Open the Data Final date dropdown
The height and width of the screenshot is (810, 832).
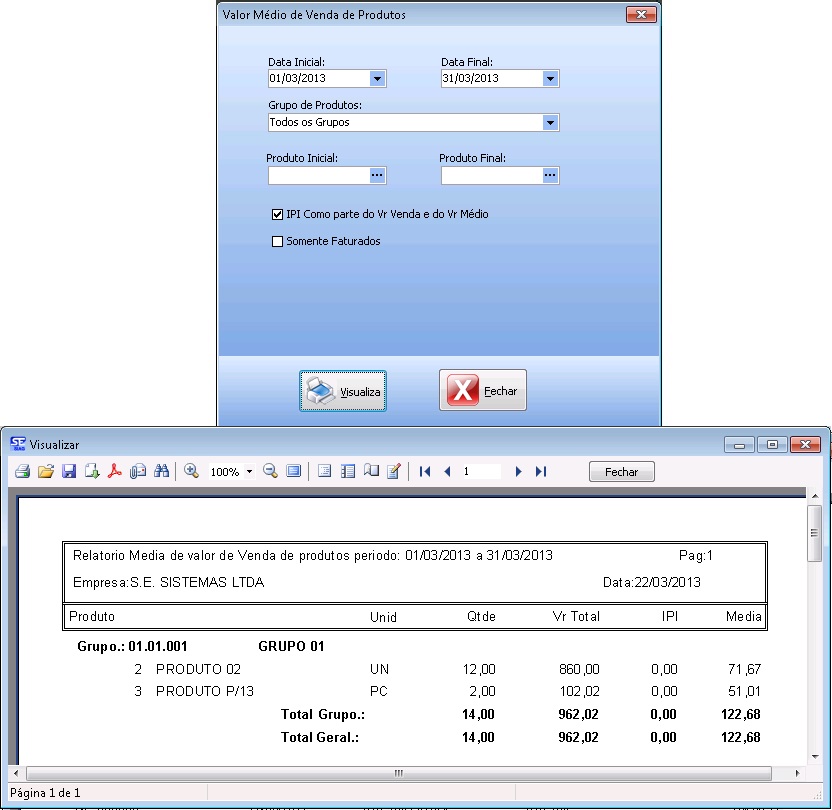click(550, 78)
